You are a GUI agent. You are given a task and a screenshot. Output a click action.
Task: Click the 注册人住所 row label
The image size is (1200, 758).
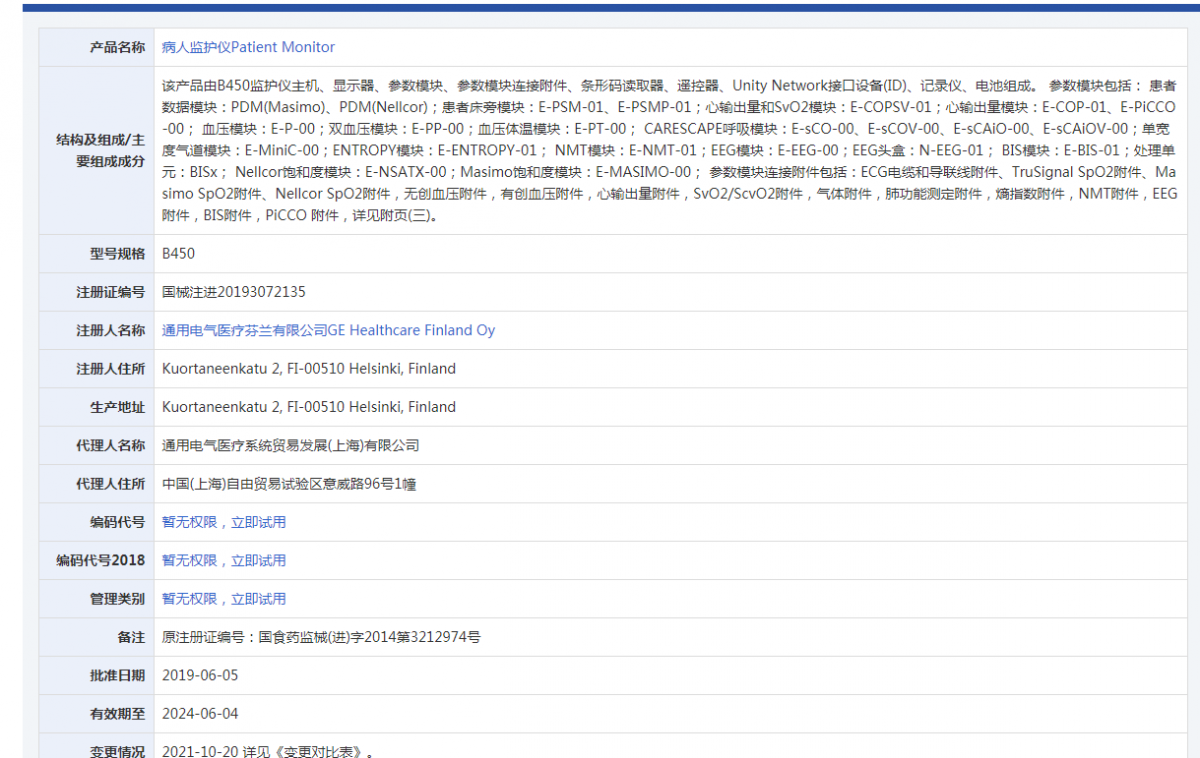tap(110, 369)
